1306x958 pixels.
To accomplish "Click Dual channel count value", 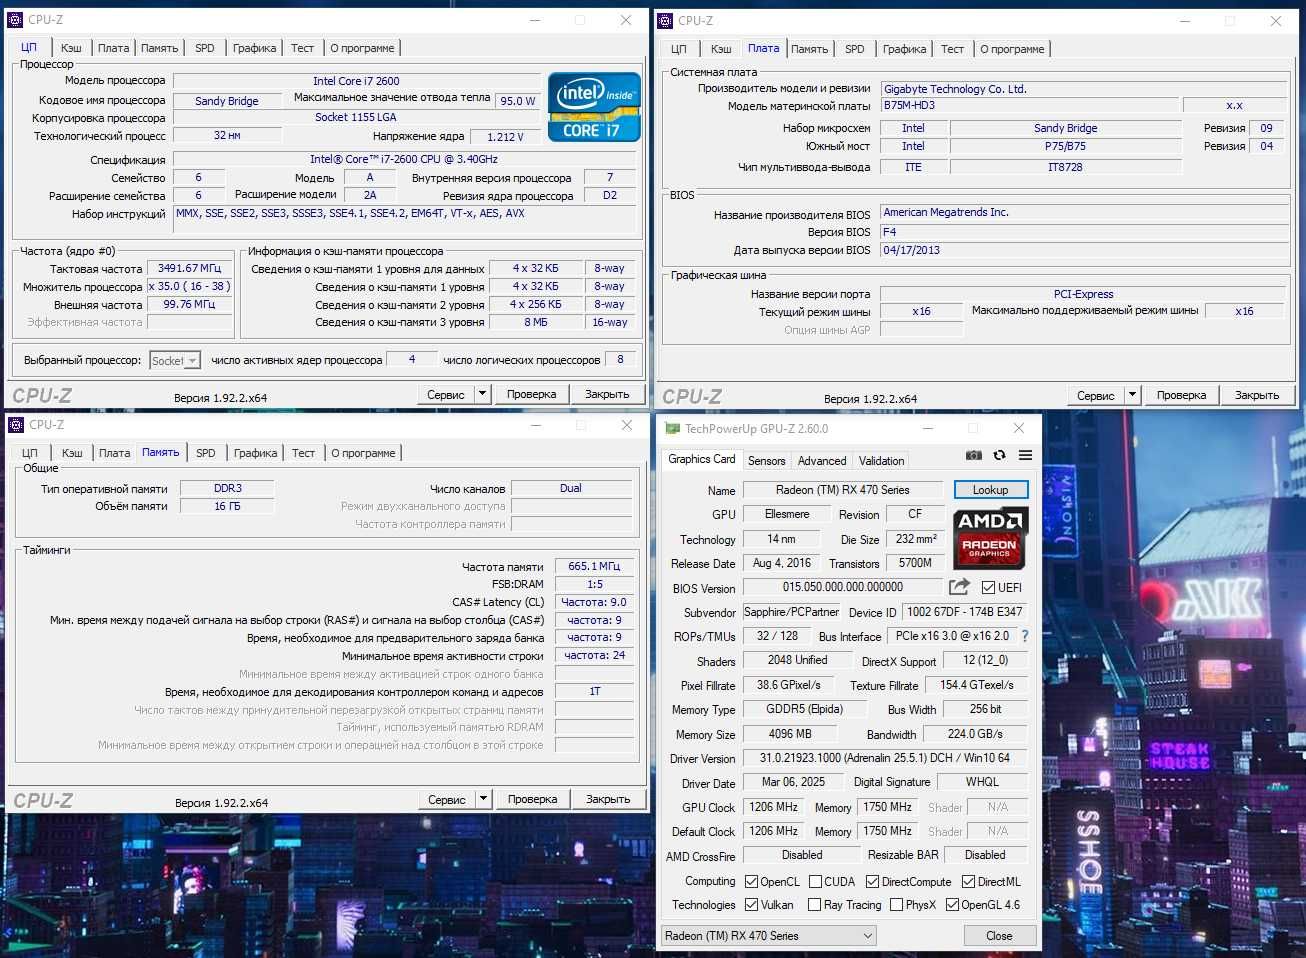I will tap(571, 488).
